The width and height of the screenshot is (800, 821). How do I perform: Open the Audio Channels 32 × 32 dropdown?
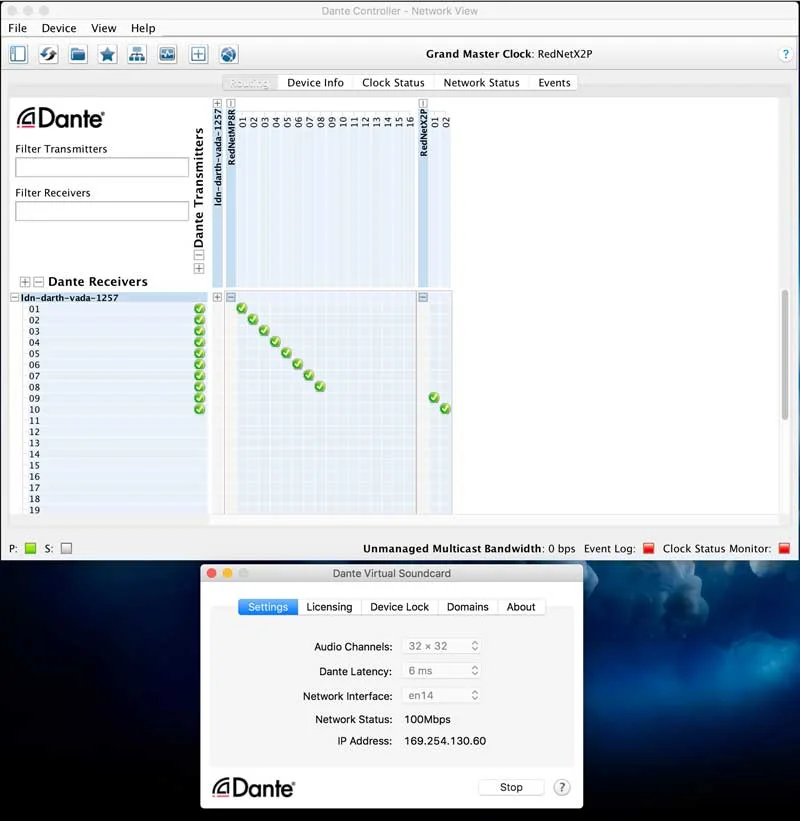441,646
